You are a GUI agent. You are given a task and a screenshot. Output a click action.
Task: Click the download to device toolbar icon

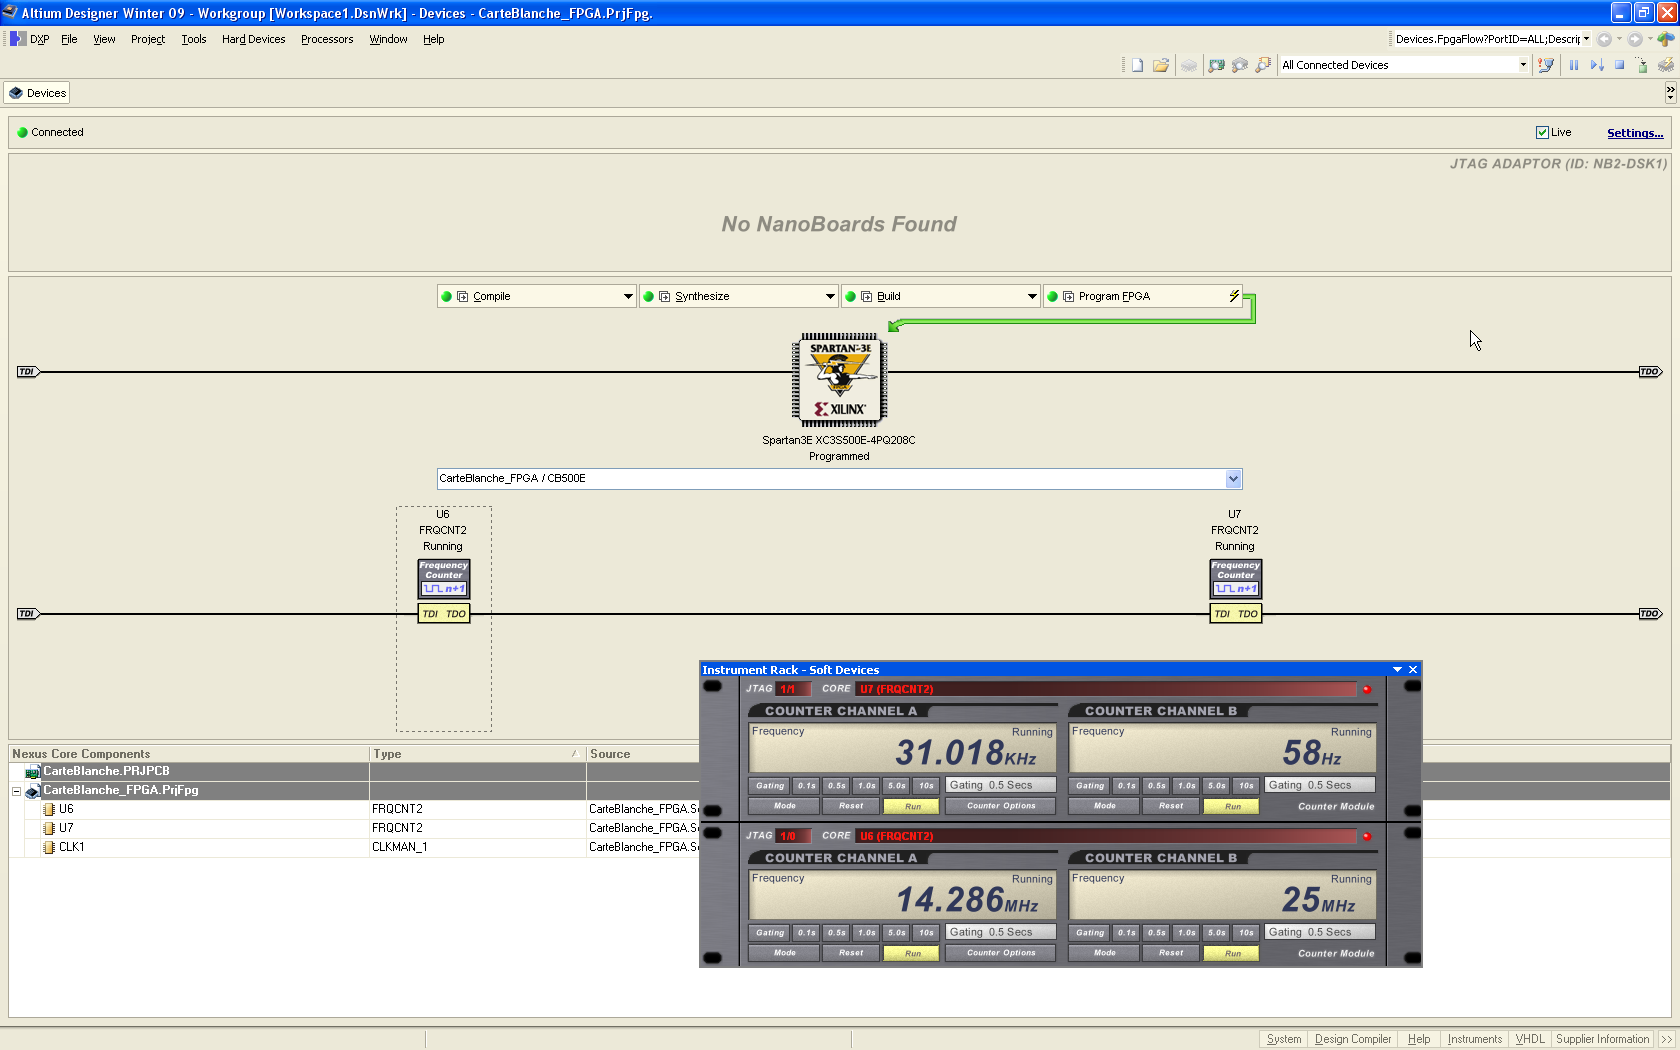tap(1642, 65)
